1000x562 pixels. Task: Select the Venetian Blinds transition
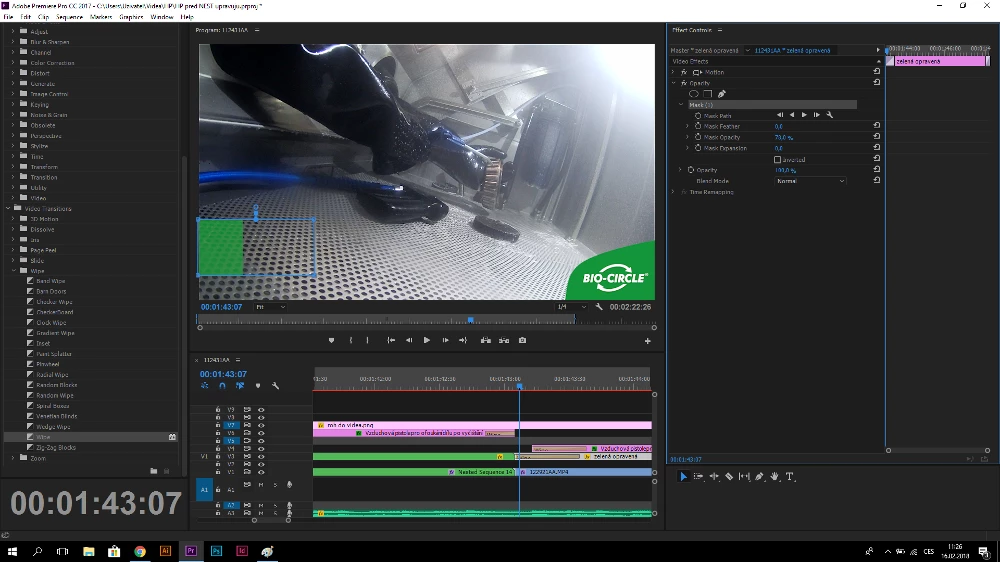57,416
